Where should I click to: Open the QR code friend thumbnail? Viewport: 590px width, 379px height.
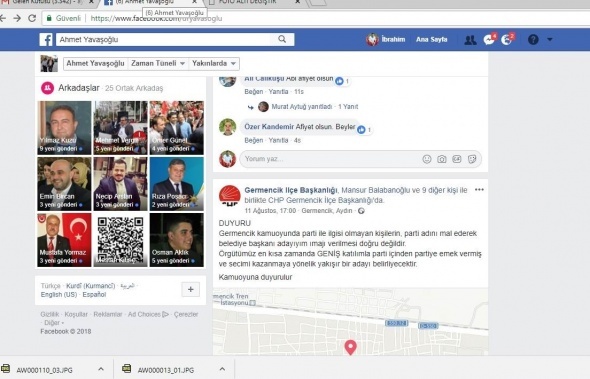click(120, 240)
